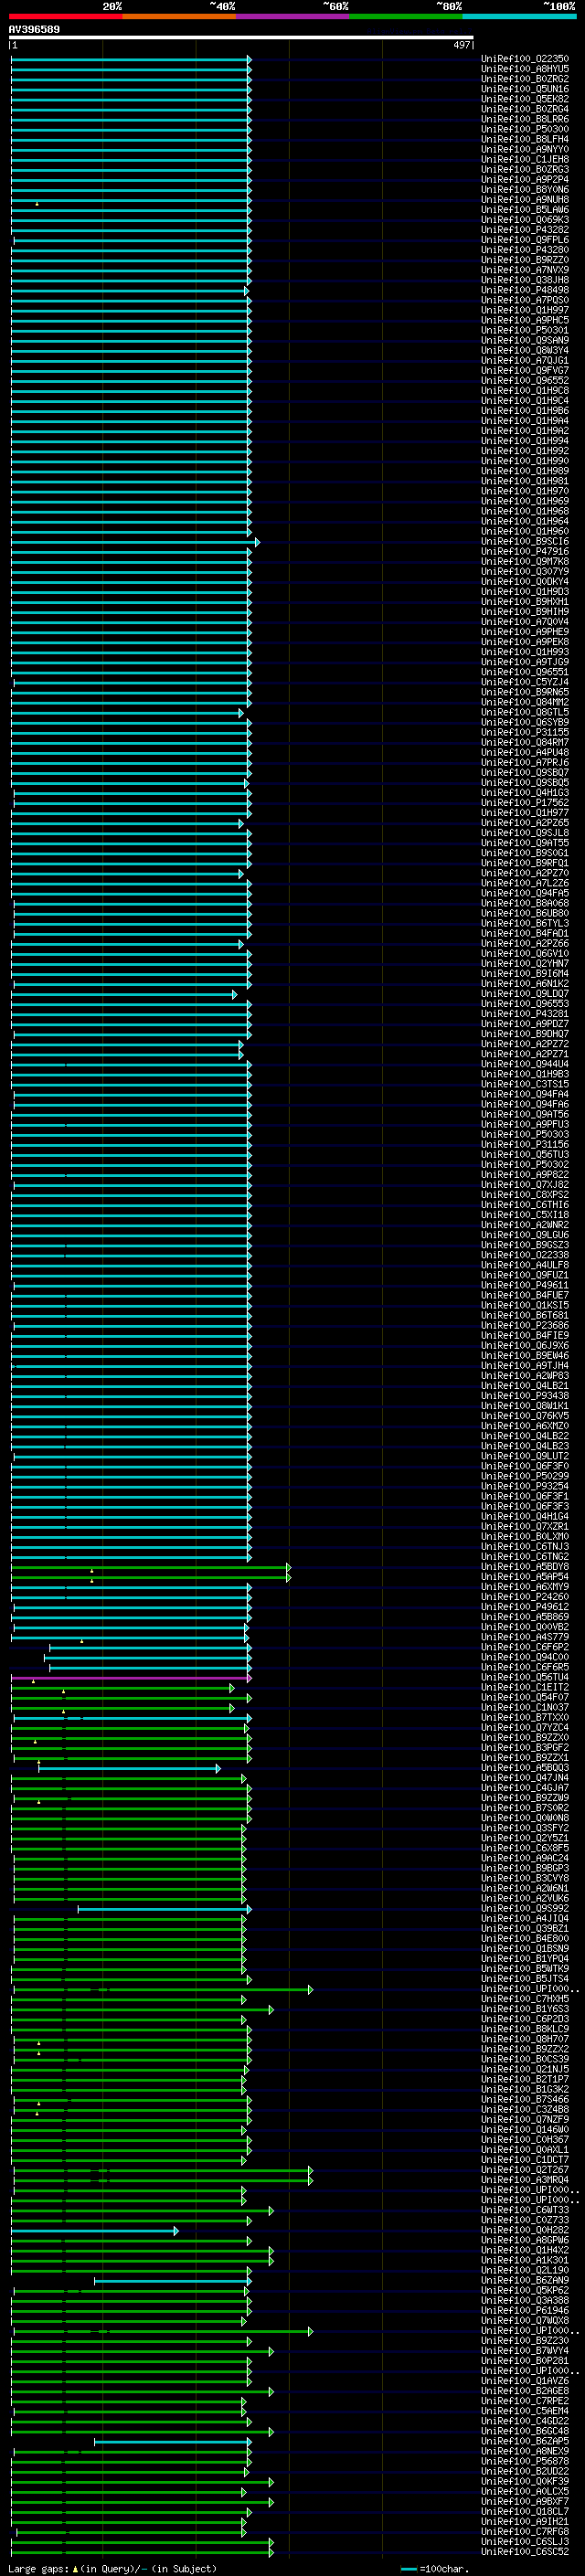
Task: Select the UniRef100_P50301 label
Action: (x=525, y=330)
